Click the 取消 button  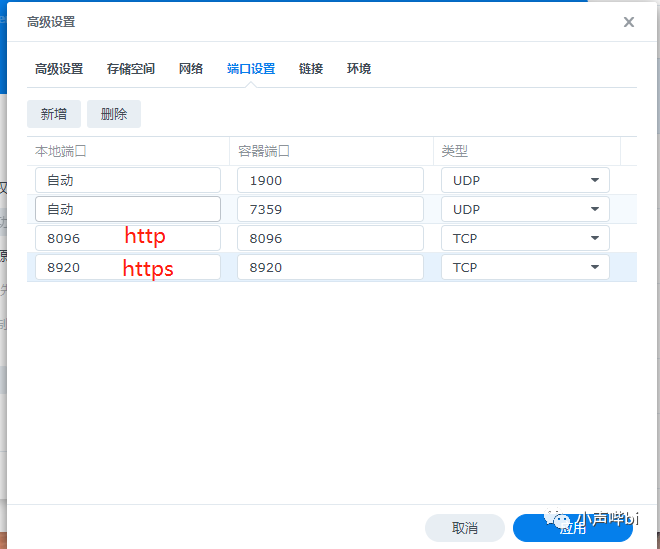click(x=465, y=528)
